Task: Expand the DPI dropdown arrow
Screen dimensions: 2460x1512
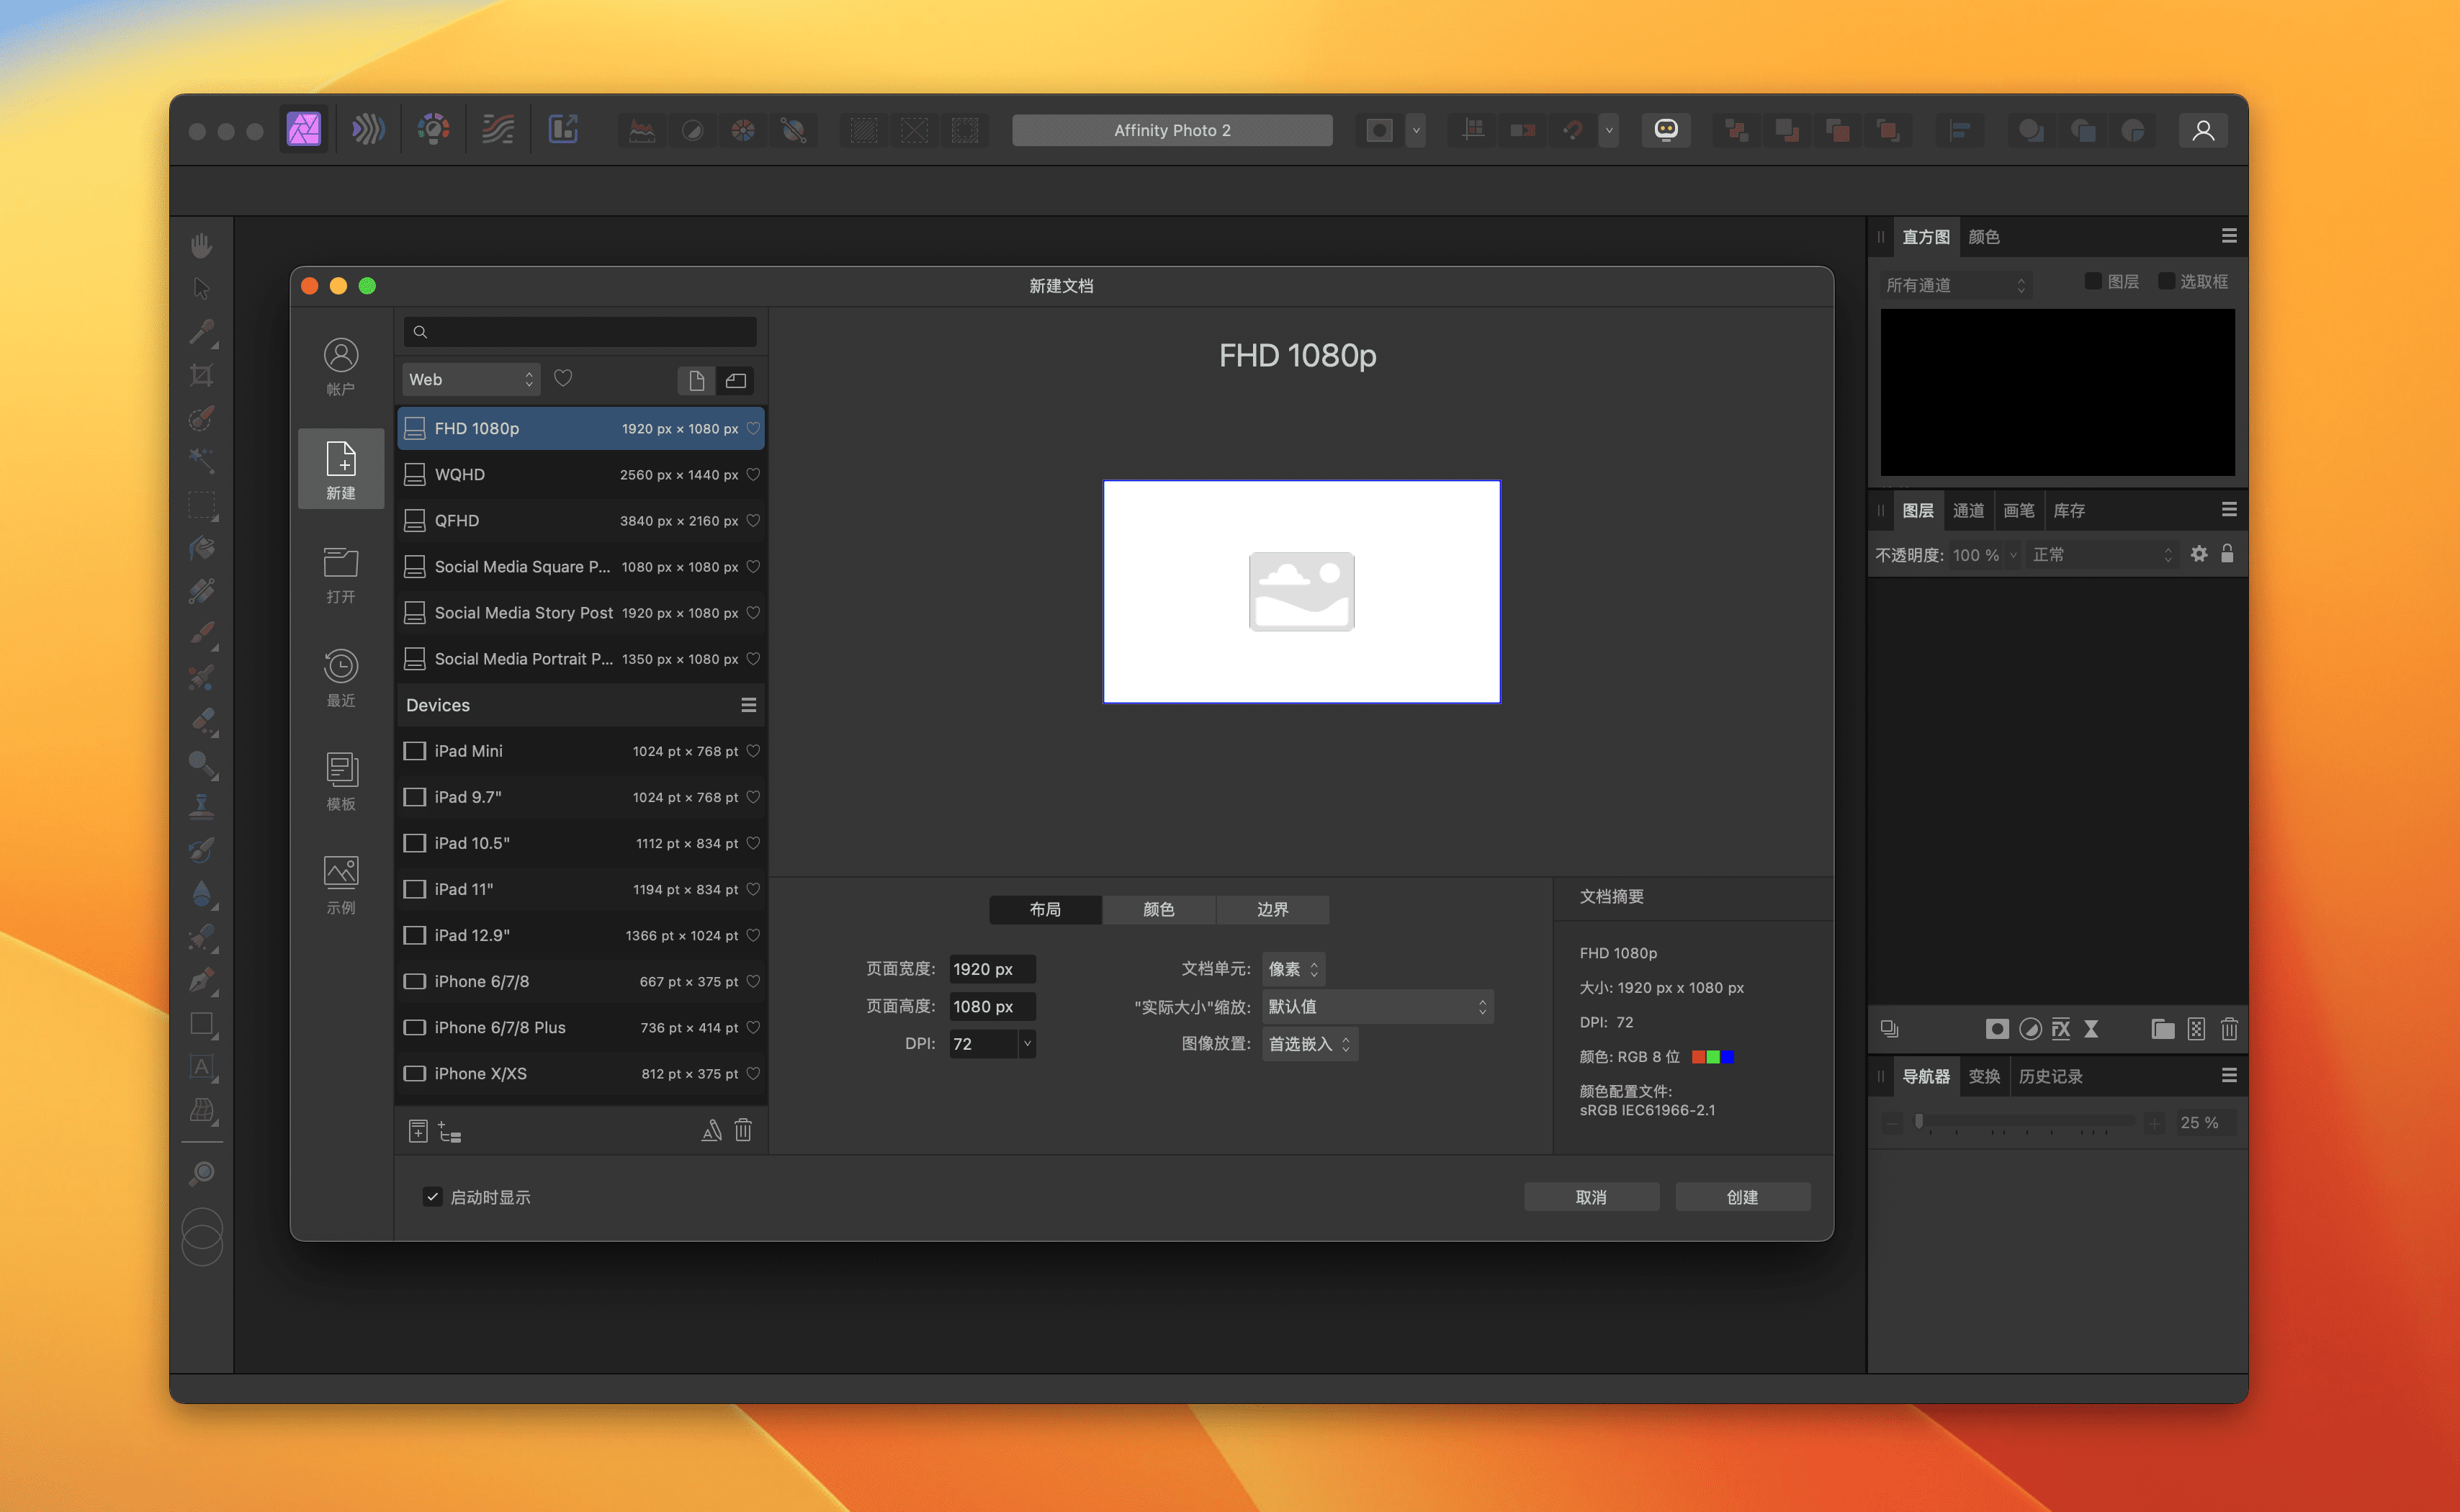Action: [x=1026, y=1043]
